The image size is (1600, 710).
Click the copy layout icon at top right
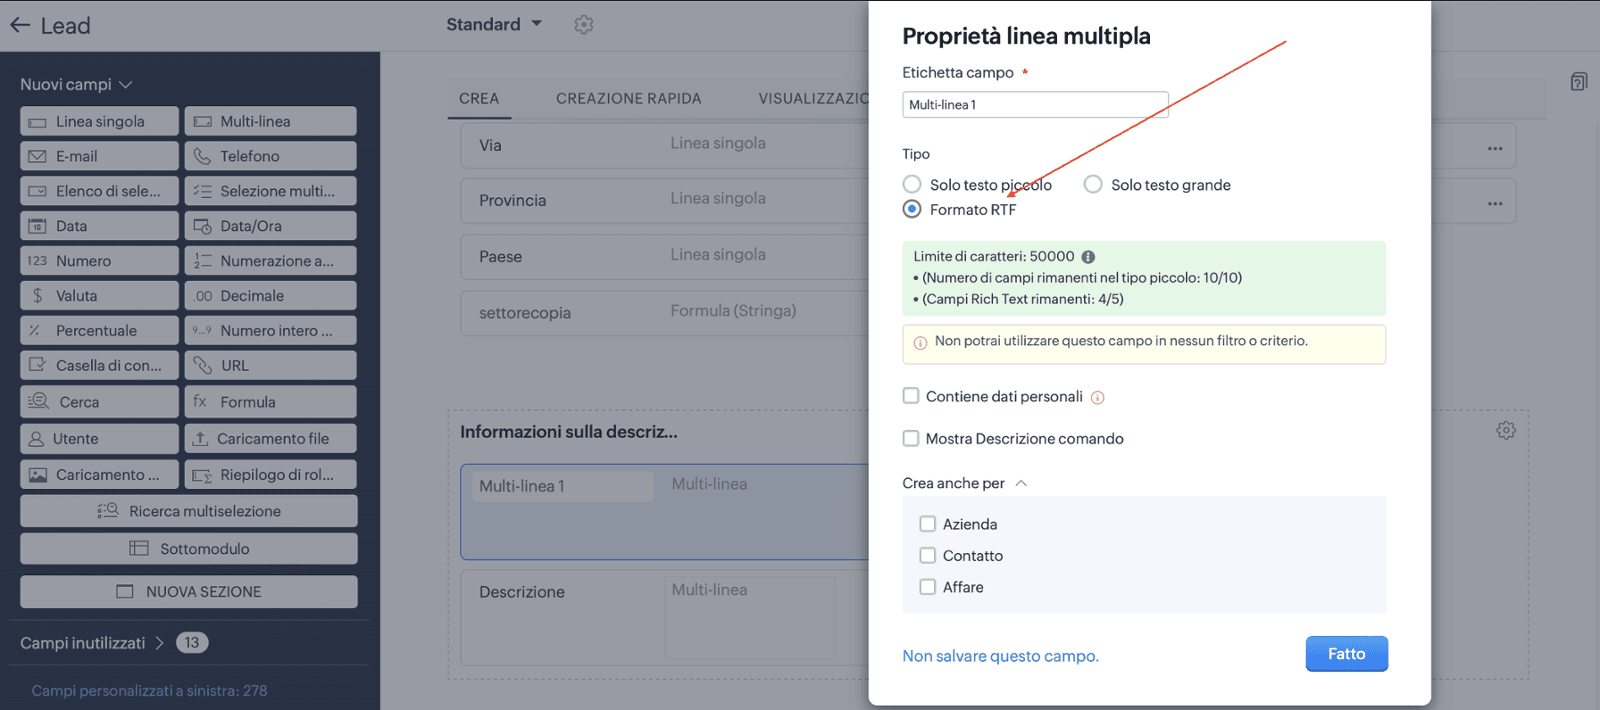coord(1579,81)
